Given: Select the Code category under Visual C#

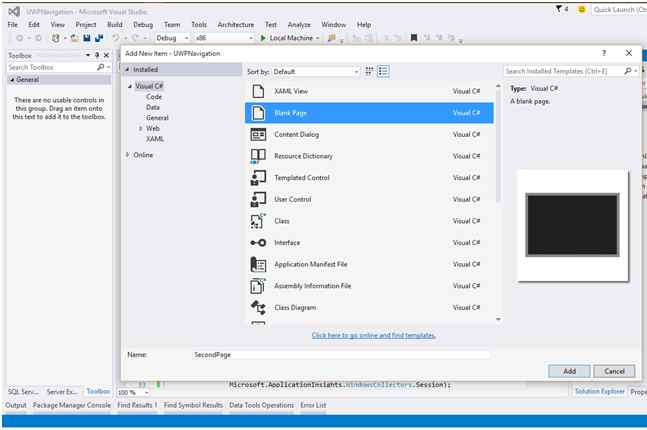Looking at the screenshot, I should point(154,97).
